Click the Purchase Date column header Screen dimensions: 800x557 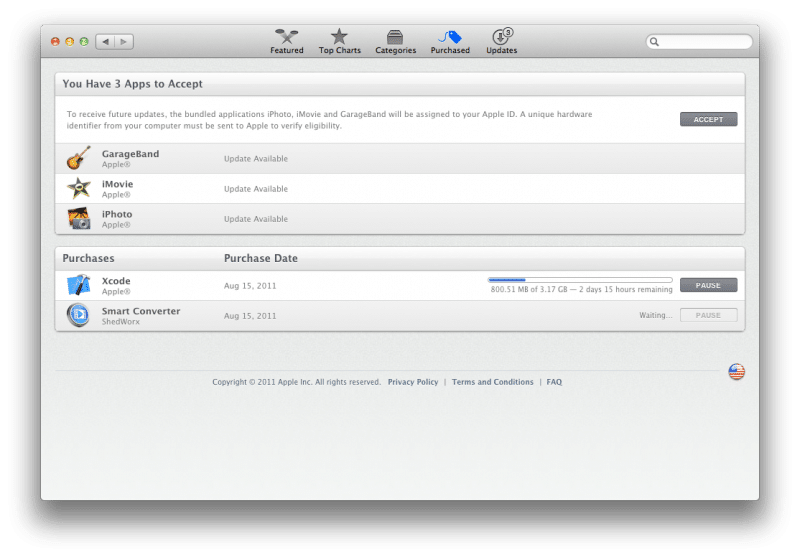261,258
